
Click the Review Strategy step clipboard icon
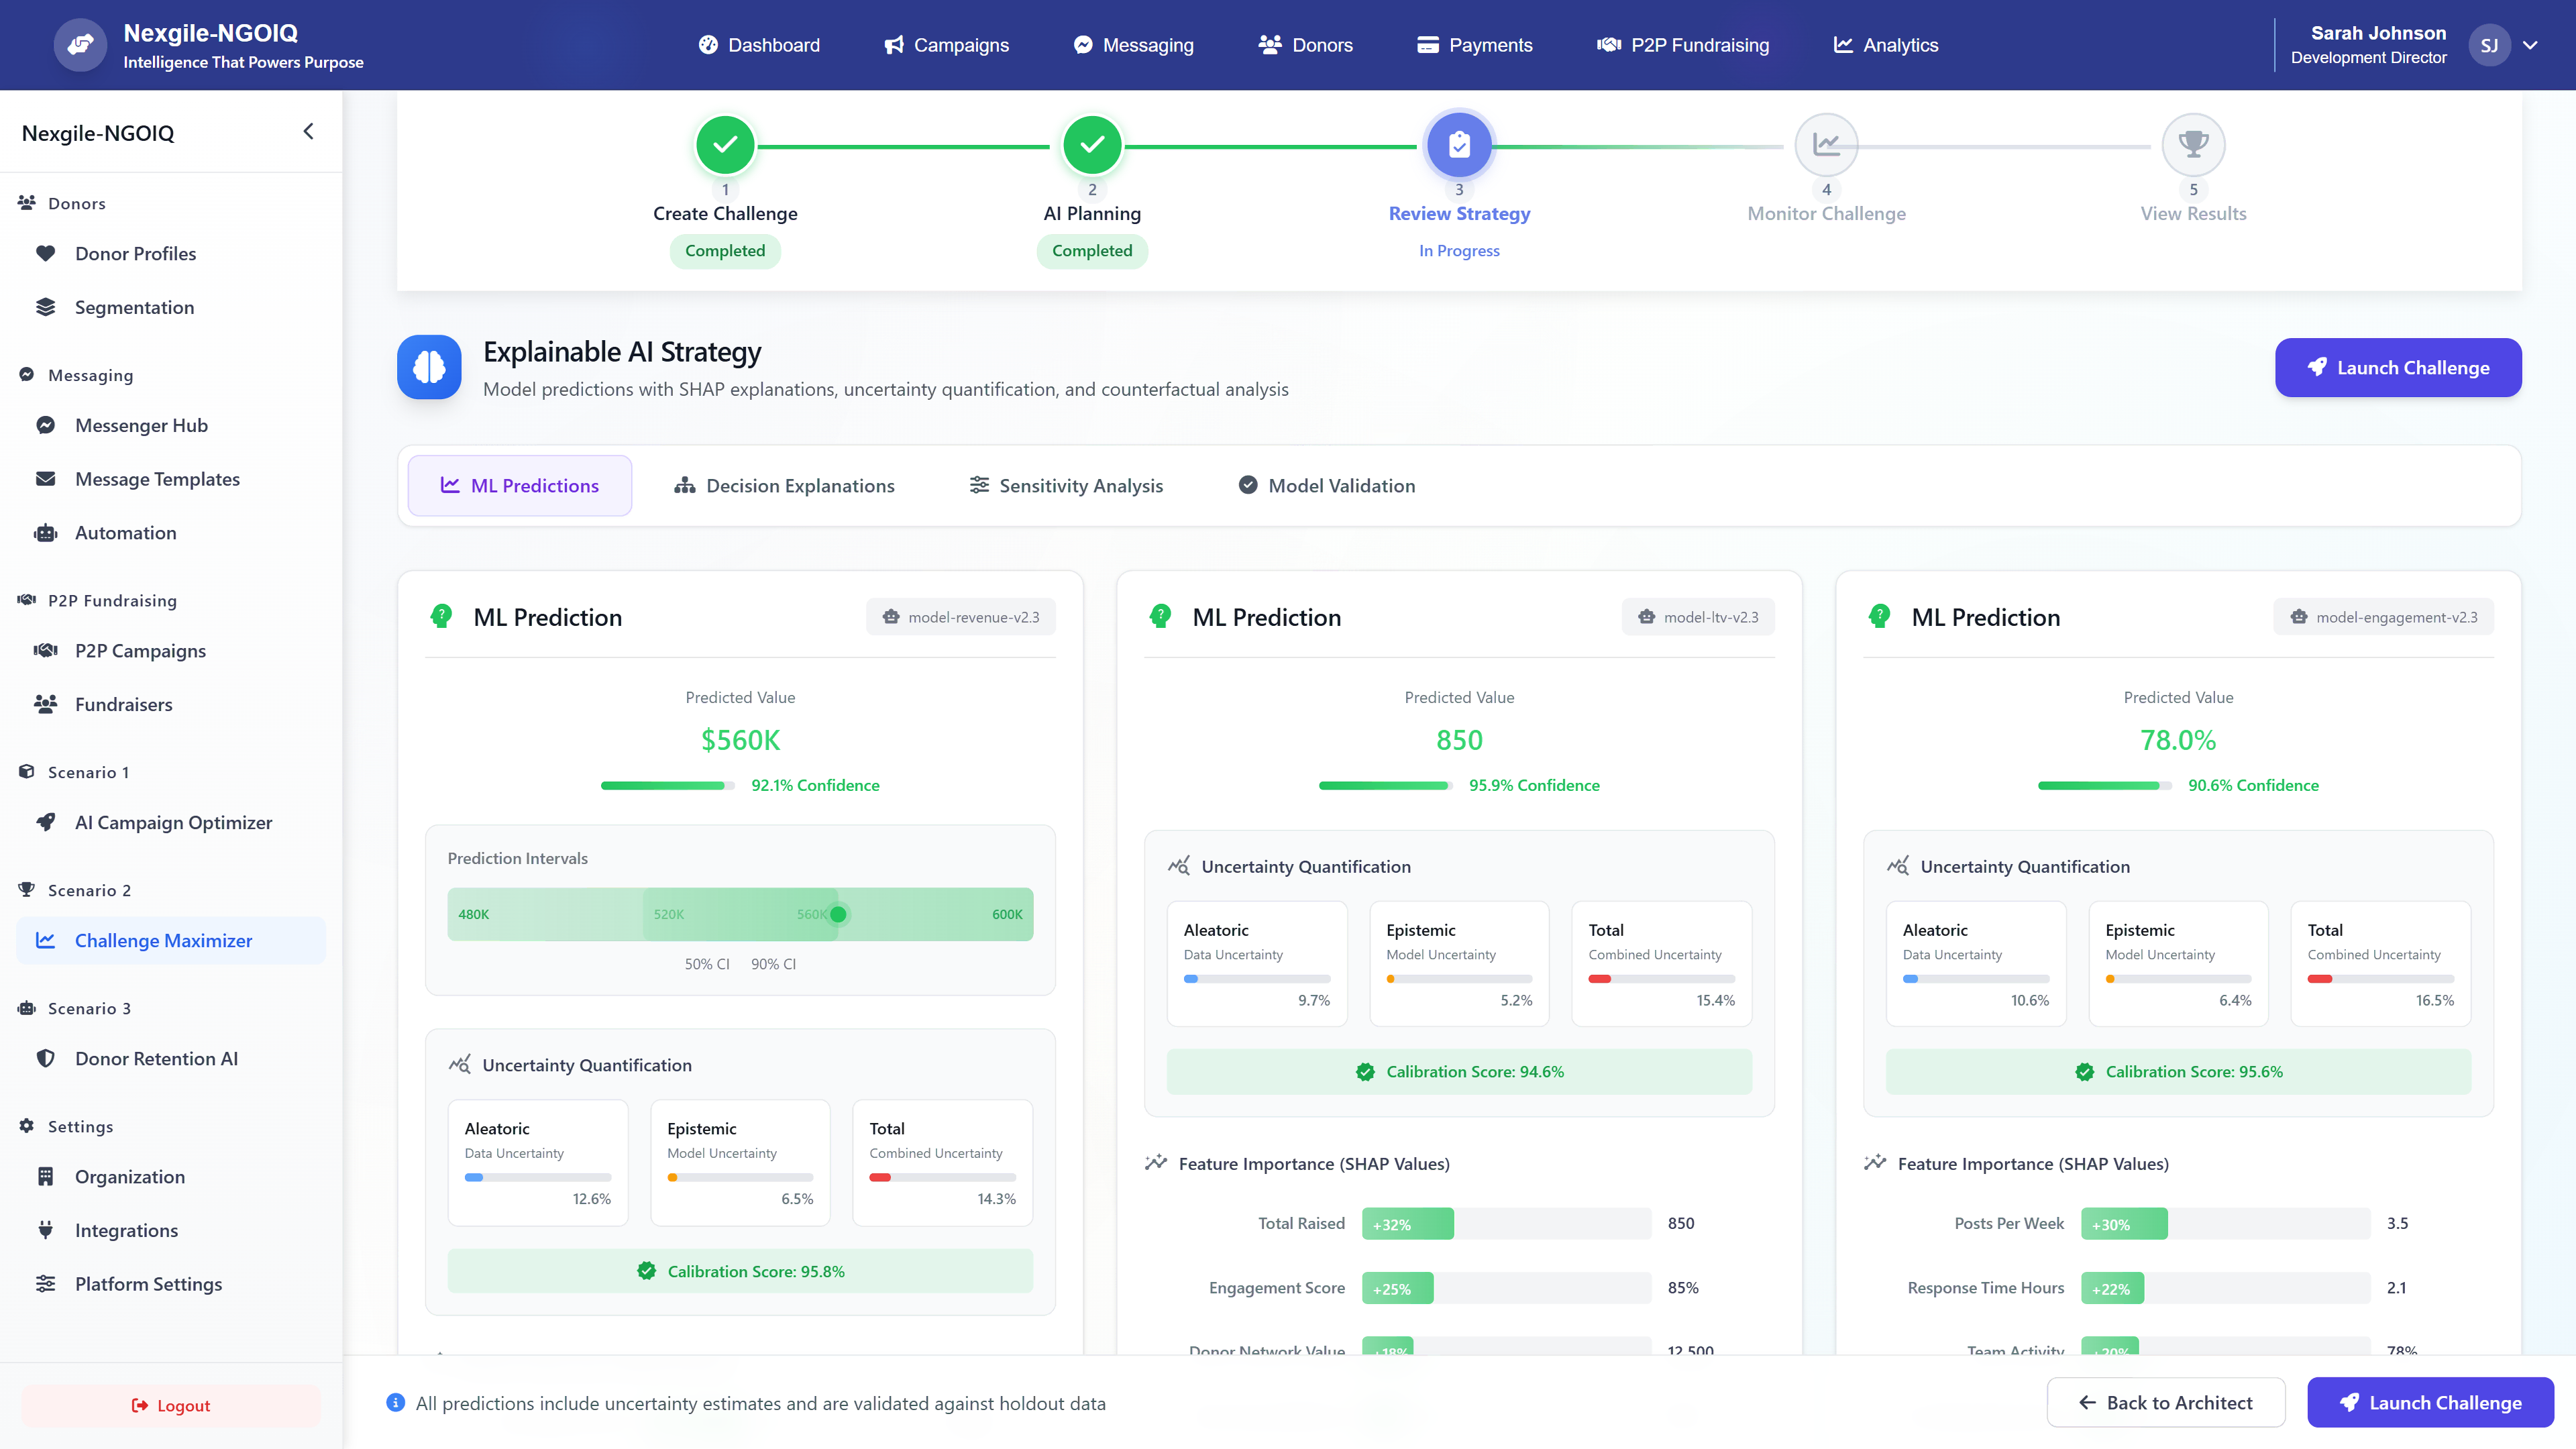(1459, 145)
